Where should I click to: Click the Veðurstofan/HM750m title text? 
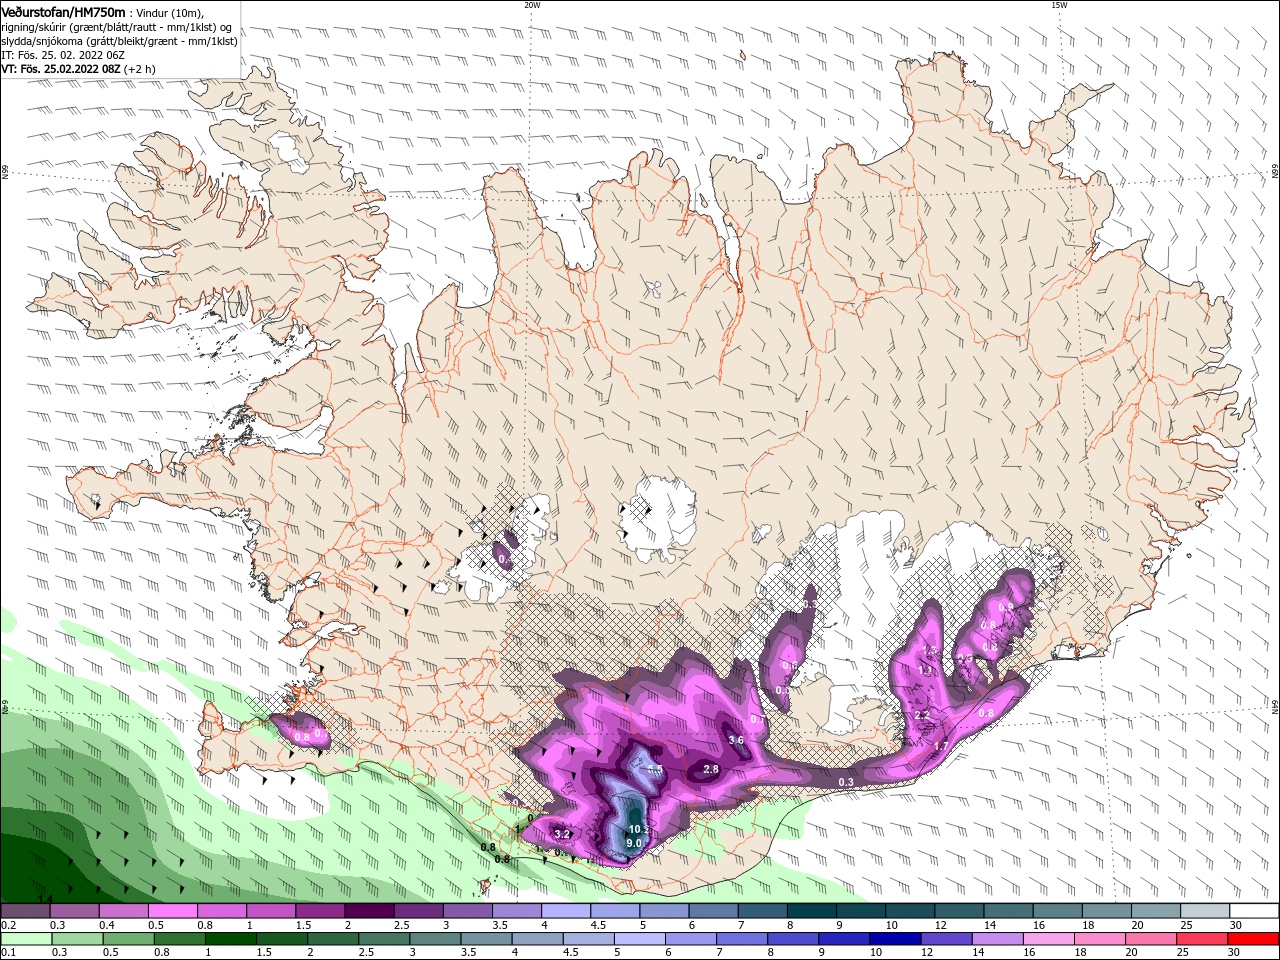click(x=63, y=12)
